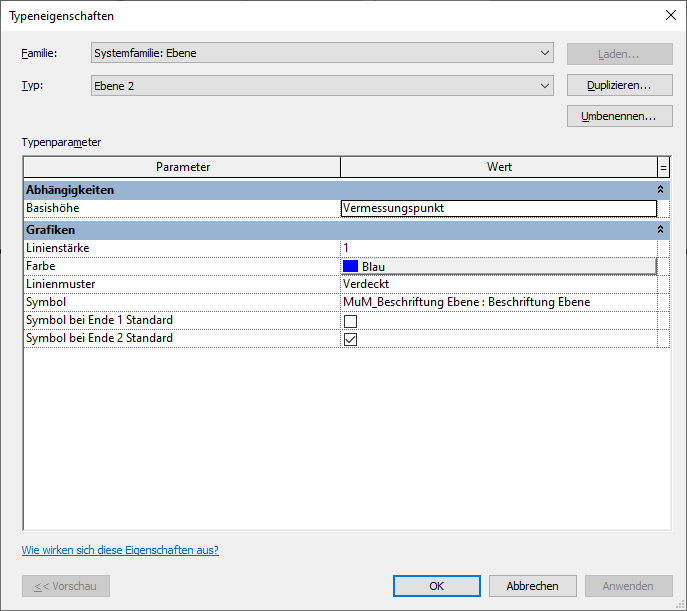Click the Wert column header
This screenshot has width=687, height=611.
click(499, 167)
